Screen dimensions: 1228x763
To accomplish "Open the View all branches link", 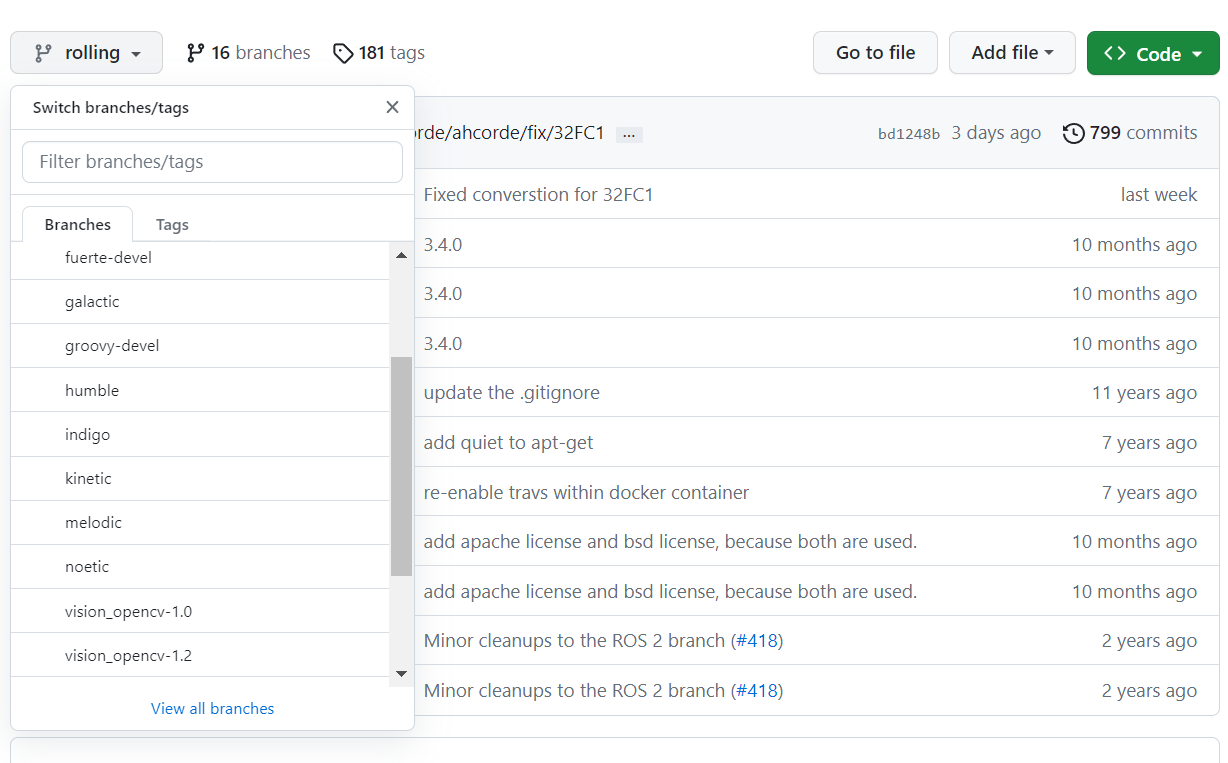I will [212, 708].
